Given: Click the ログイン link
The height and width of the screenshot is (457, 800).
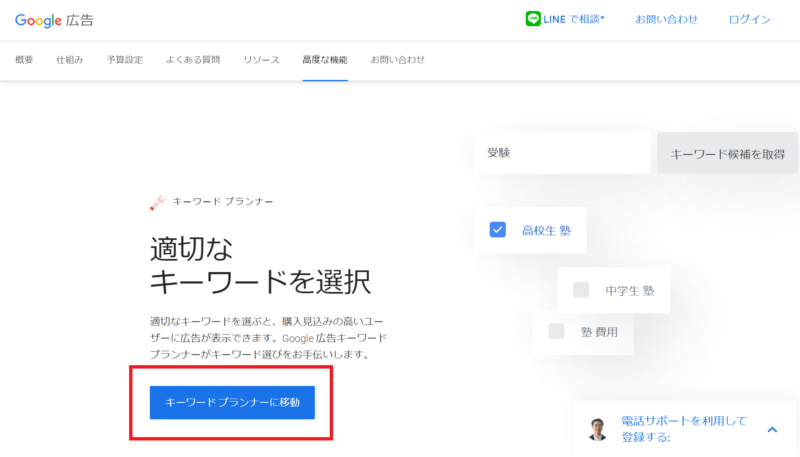Looking at the screenshot, I should tap(749, 19).
